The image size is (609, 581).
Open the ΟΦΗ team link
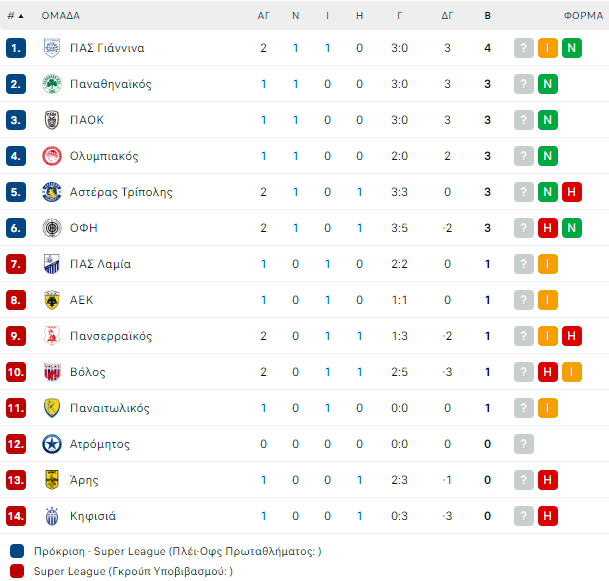pyautogui.click(x=86, y=228)
